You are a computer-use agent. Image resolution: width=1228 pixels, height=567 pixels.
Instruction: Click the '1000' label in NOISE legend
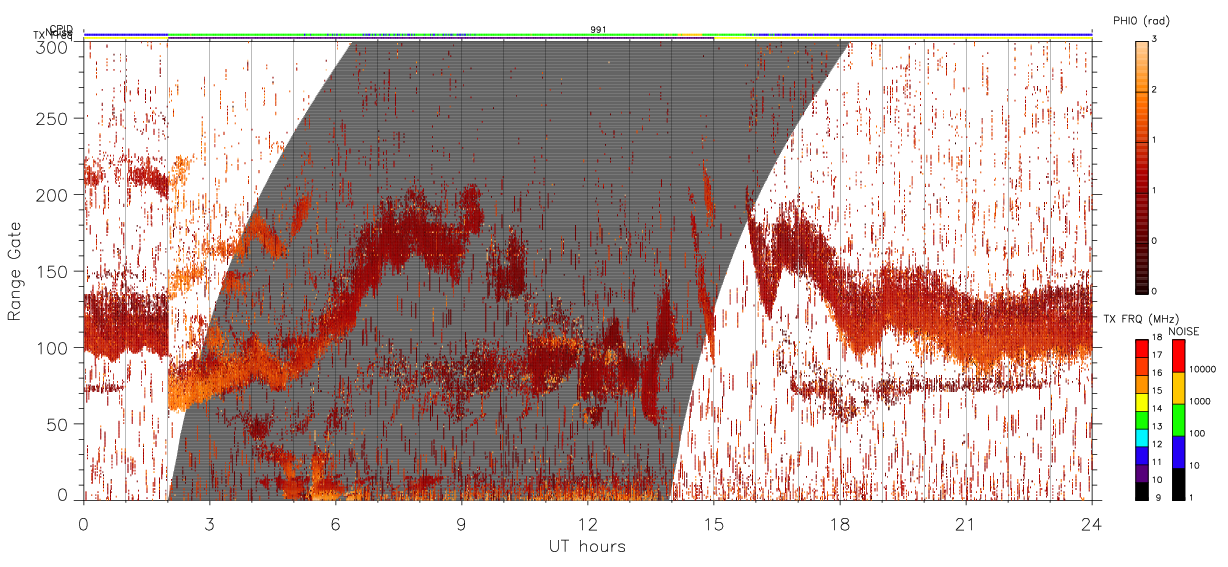coord(1199,401)
